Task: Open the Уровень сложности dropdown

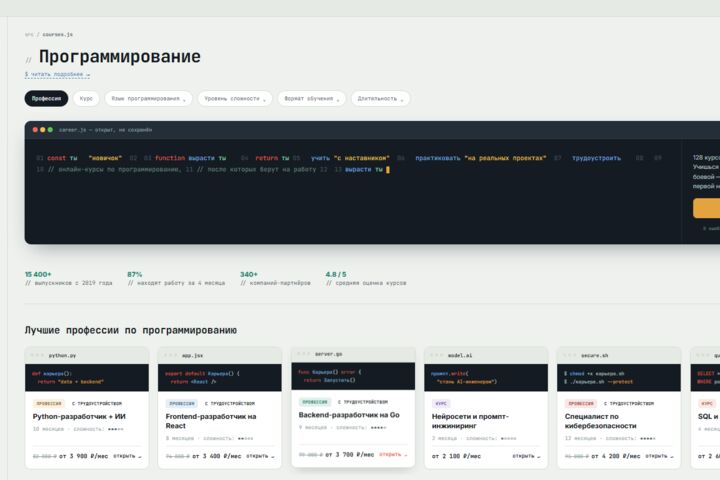Action: coord(235,98)
